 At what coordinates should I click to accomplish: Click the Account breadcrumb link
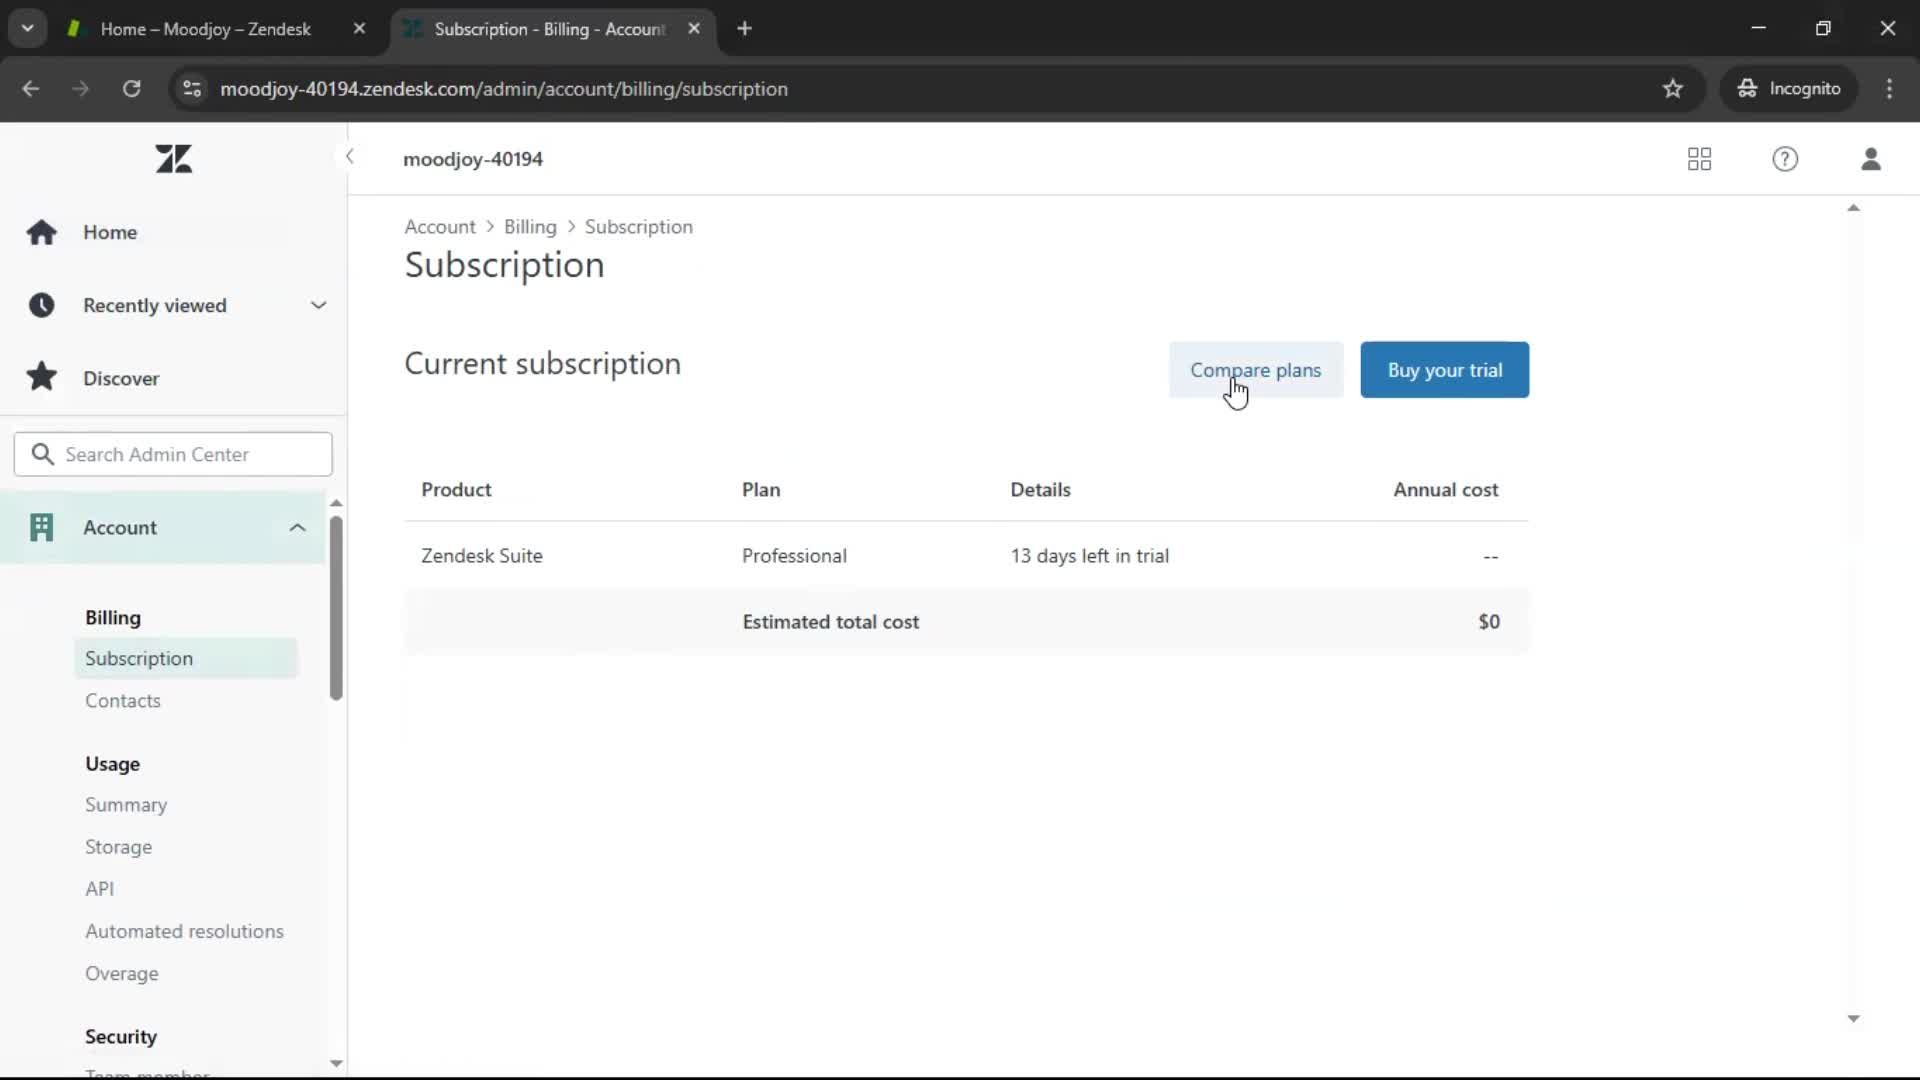(x=440, y=227)
